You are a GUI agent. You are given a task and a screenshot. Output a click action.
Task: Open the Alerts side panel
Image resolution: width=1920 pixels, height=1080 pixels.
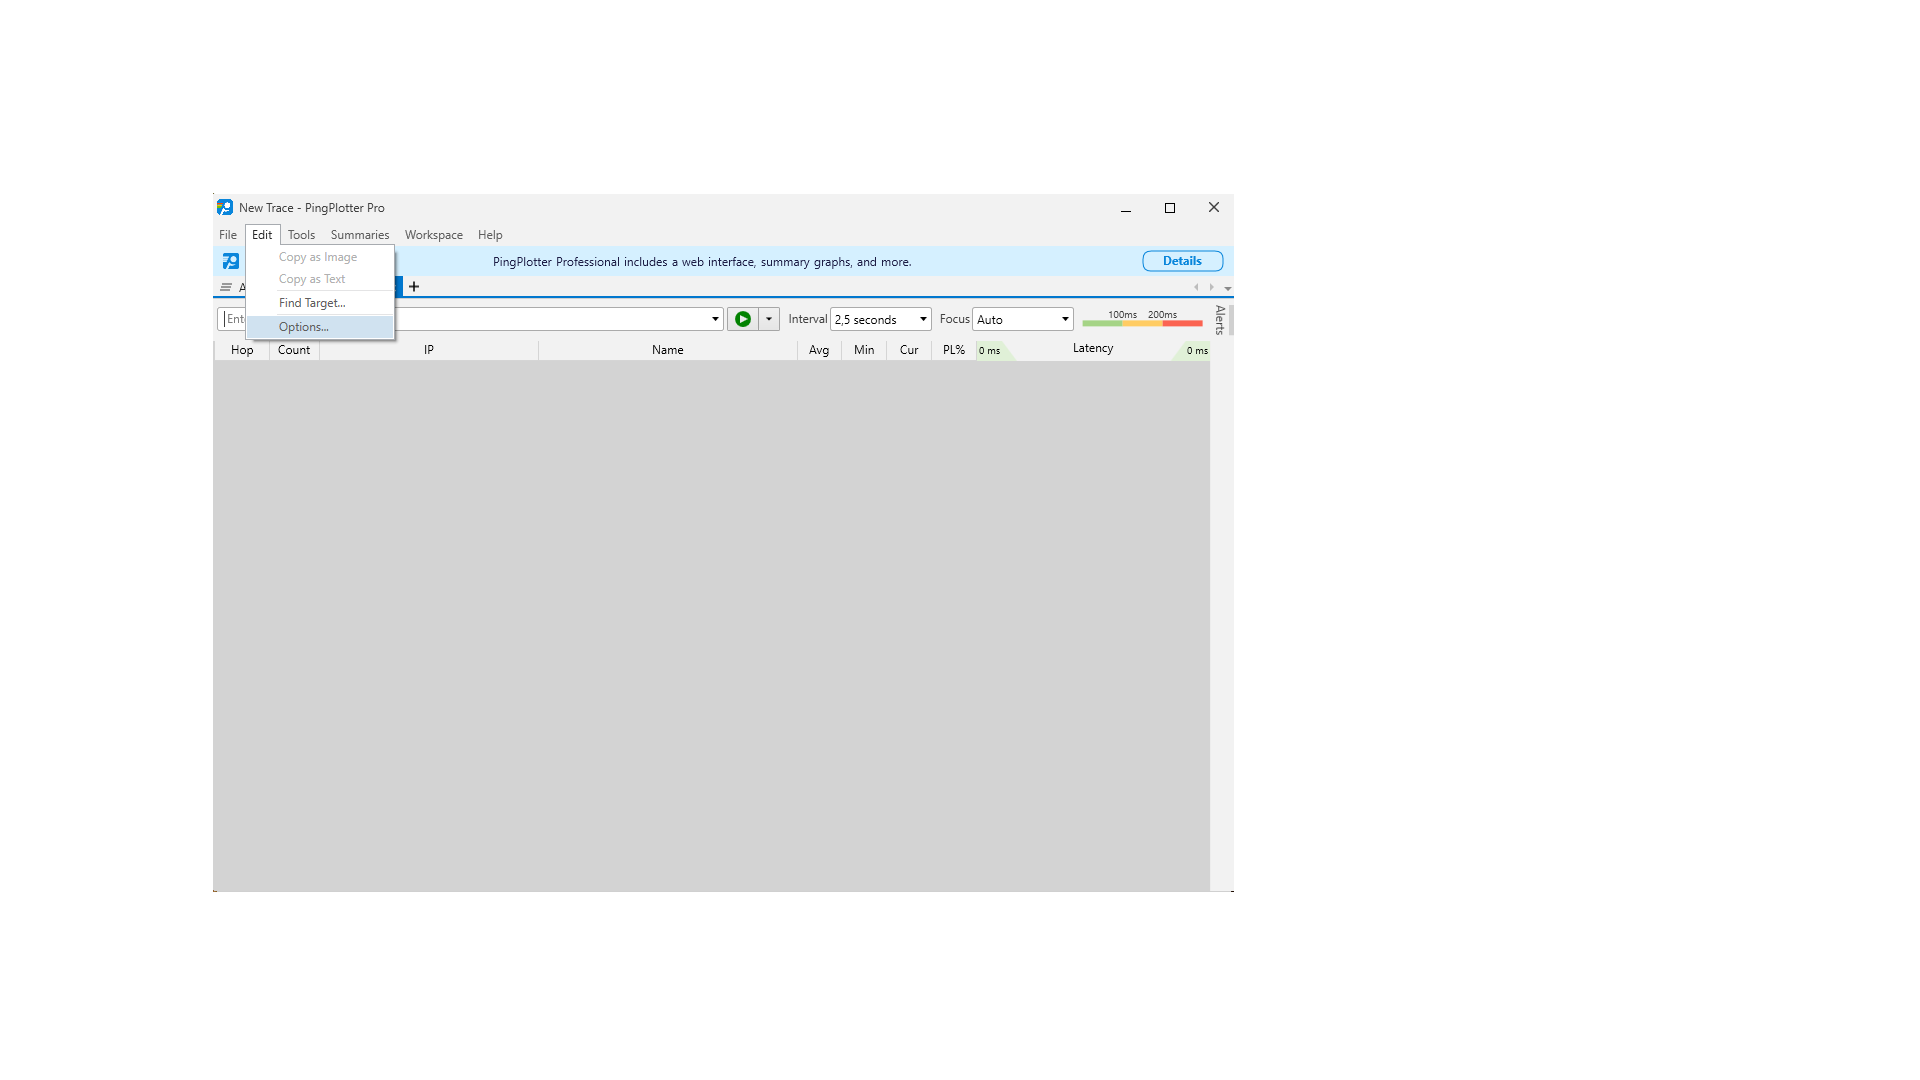click(1220, 319)
